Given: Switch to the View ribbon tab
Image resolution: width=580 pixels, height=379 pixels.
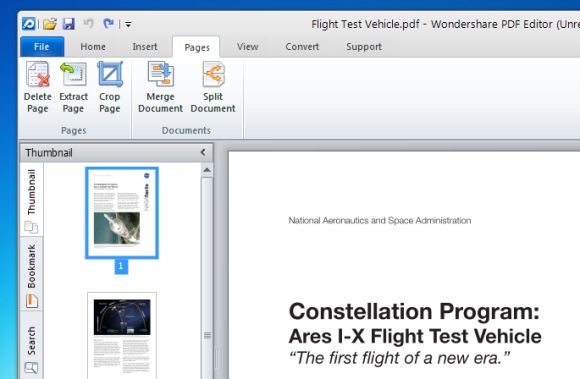Looking at the screenshot, I should click(x=247, y=47).
